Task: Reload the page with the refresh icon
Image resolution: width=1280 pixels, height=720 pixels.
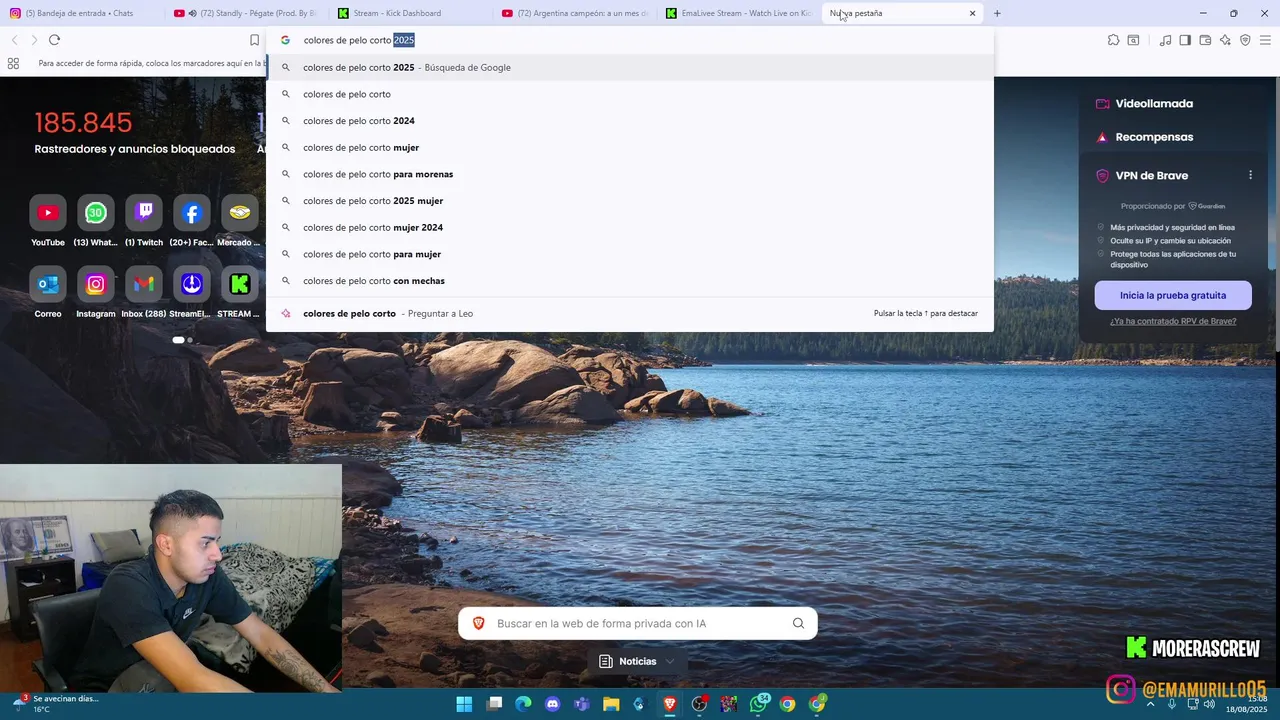Action: 54,40
